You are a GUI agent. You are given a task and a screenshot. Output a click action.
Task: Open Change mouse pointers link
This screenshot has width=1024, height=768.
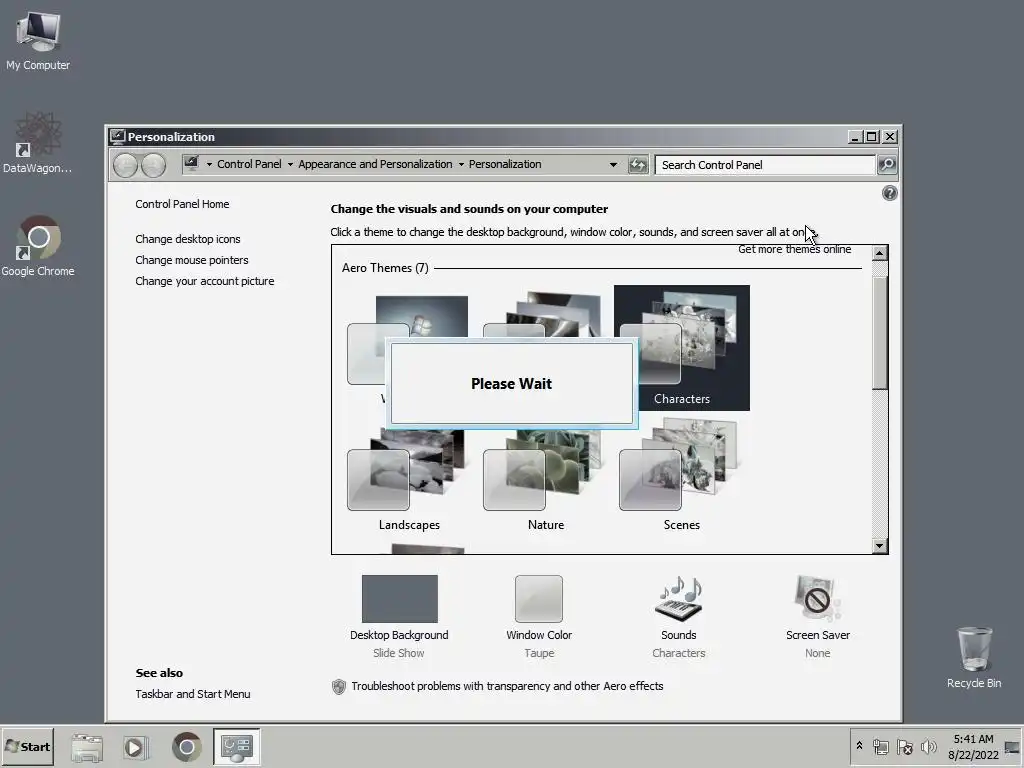191,260
